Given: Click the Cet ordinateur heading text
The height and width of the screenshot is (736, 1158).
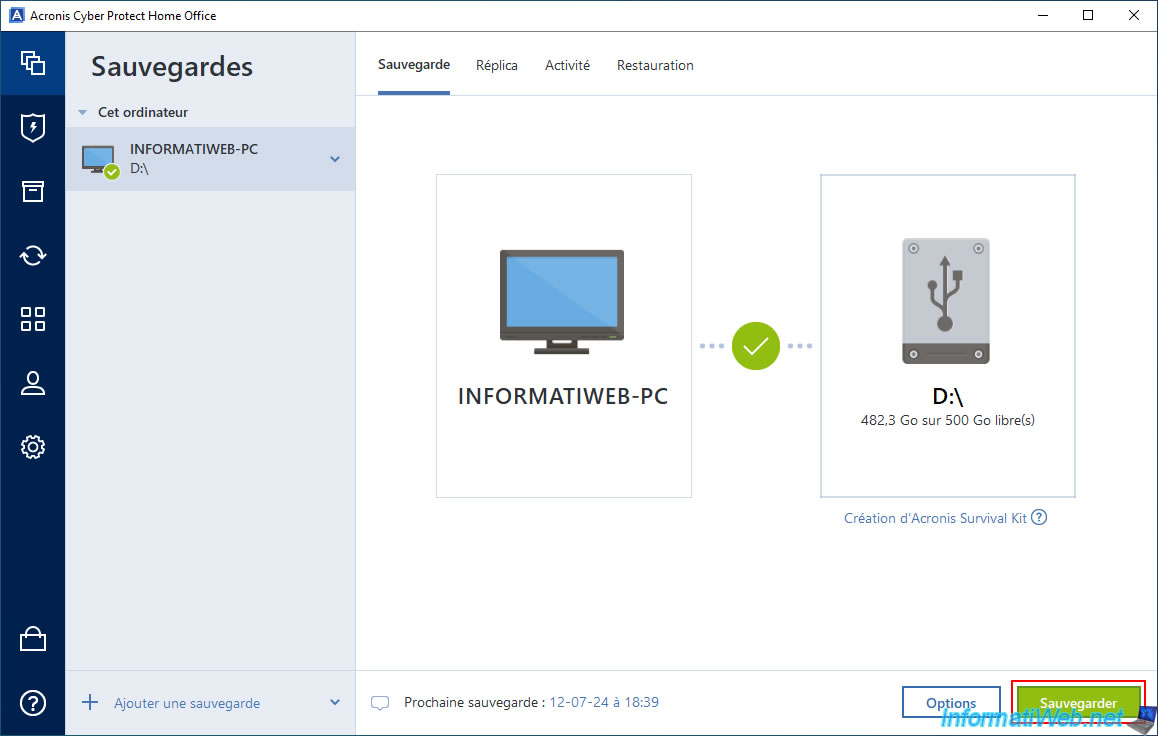Looking at the screenshot, I should [x=143, y=112].
